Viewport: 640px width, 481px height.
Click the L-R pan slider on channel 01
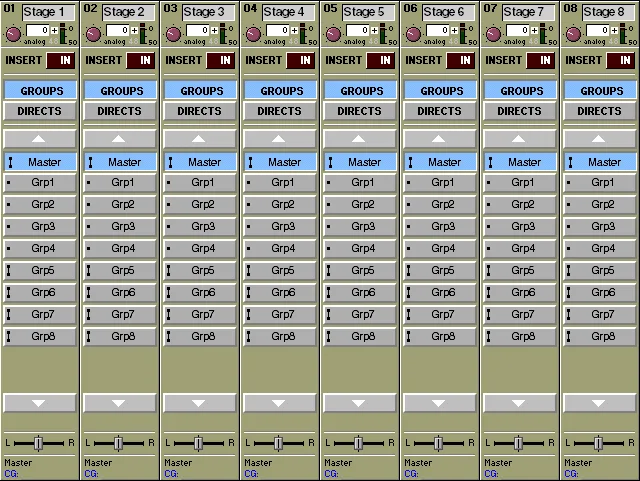tap(40, 443)
